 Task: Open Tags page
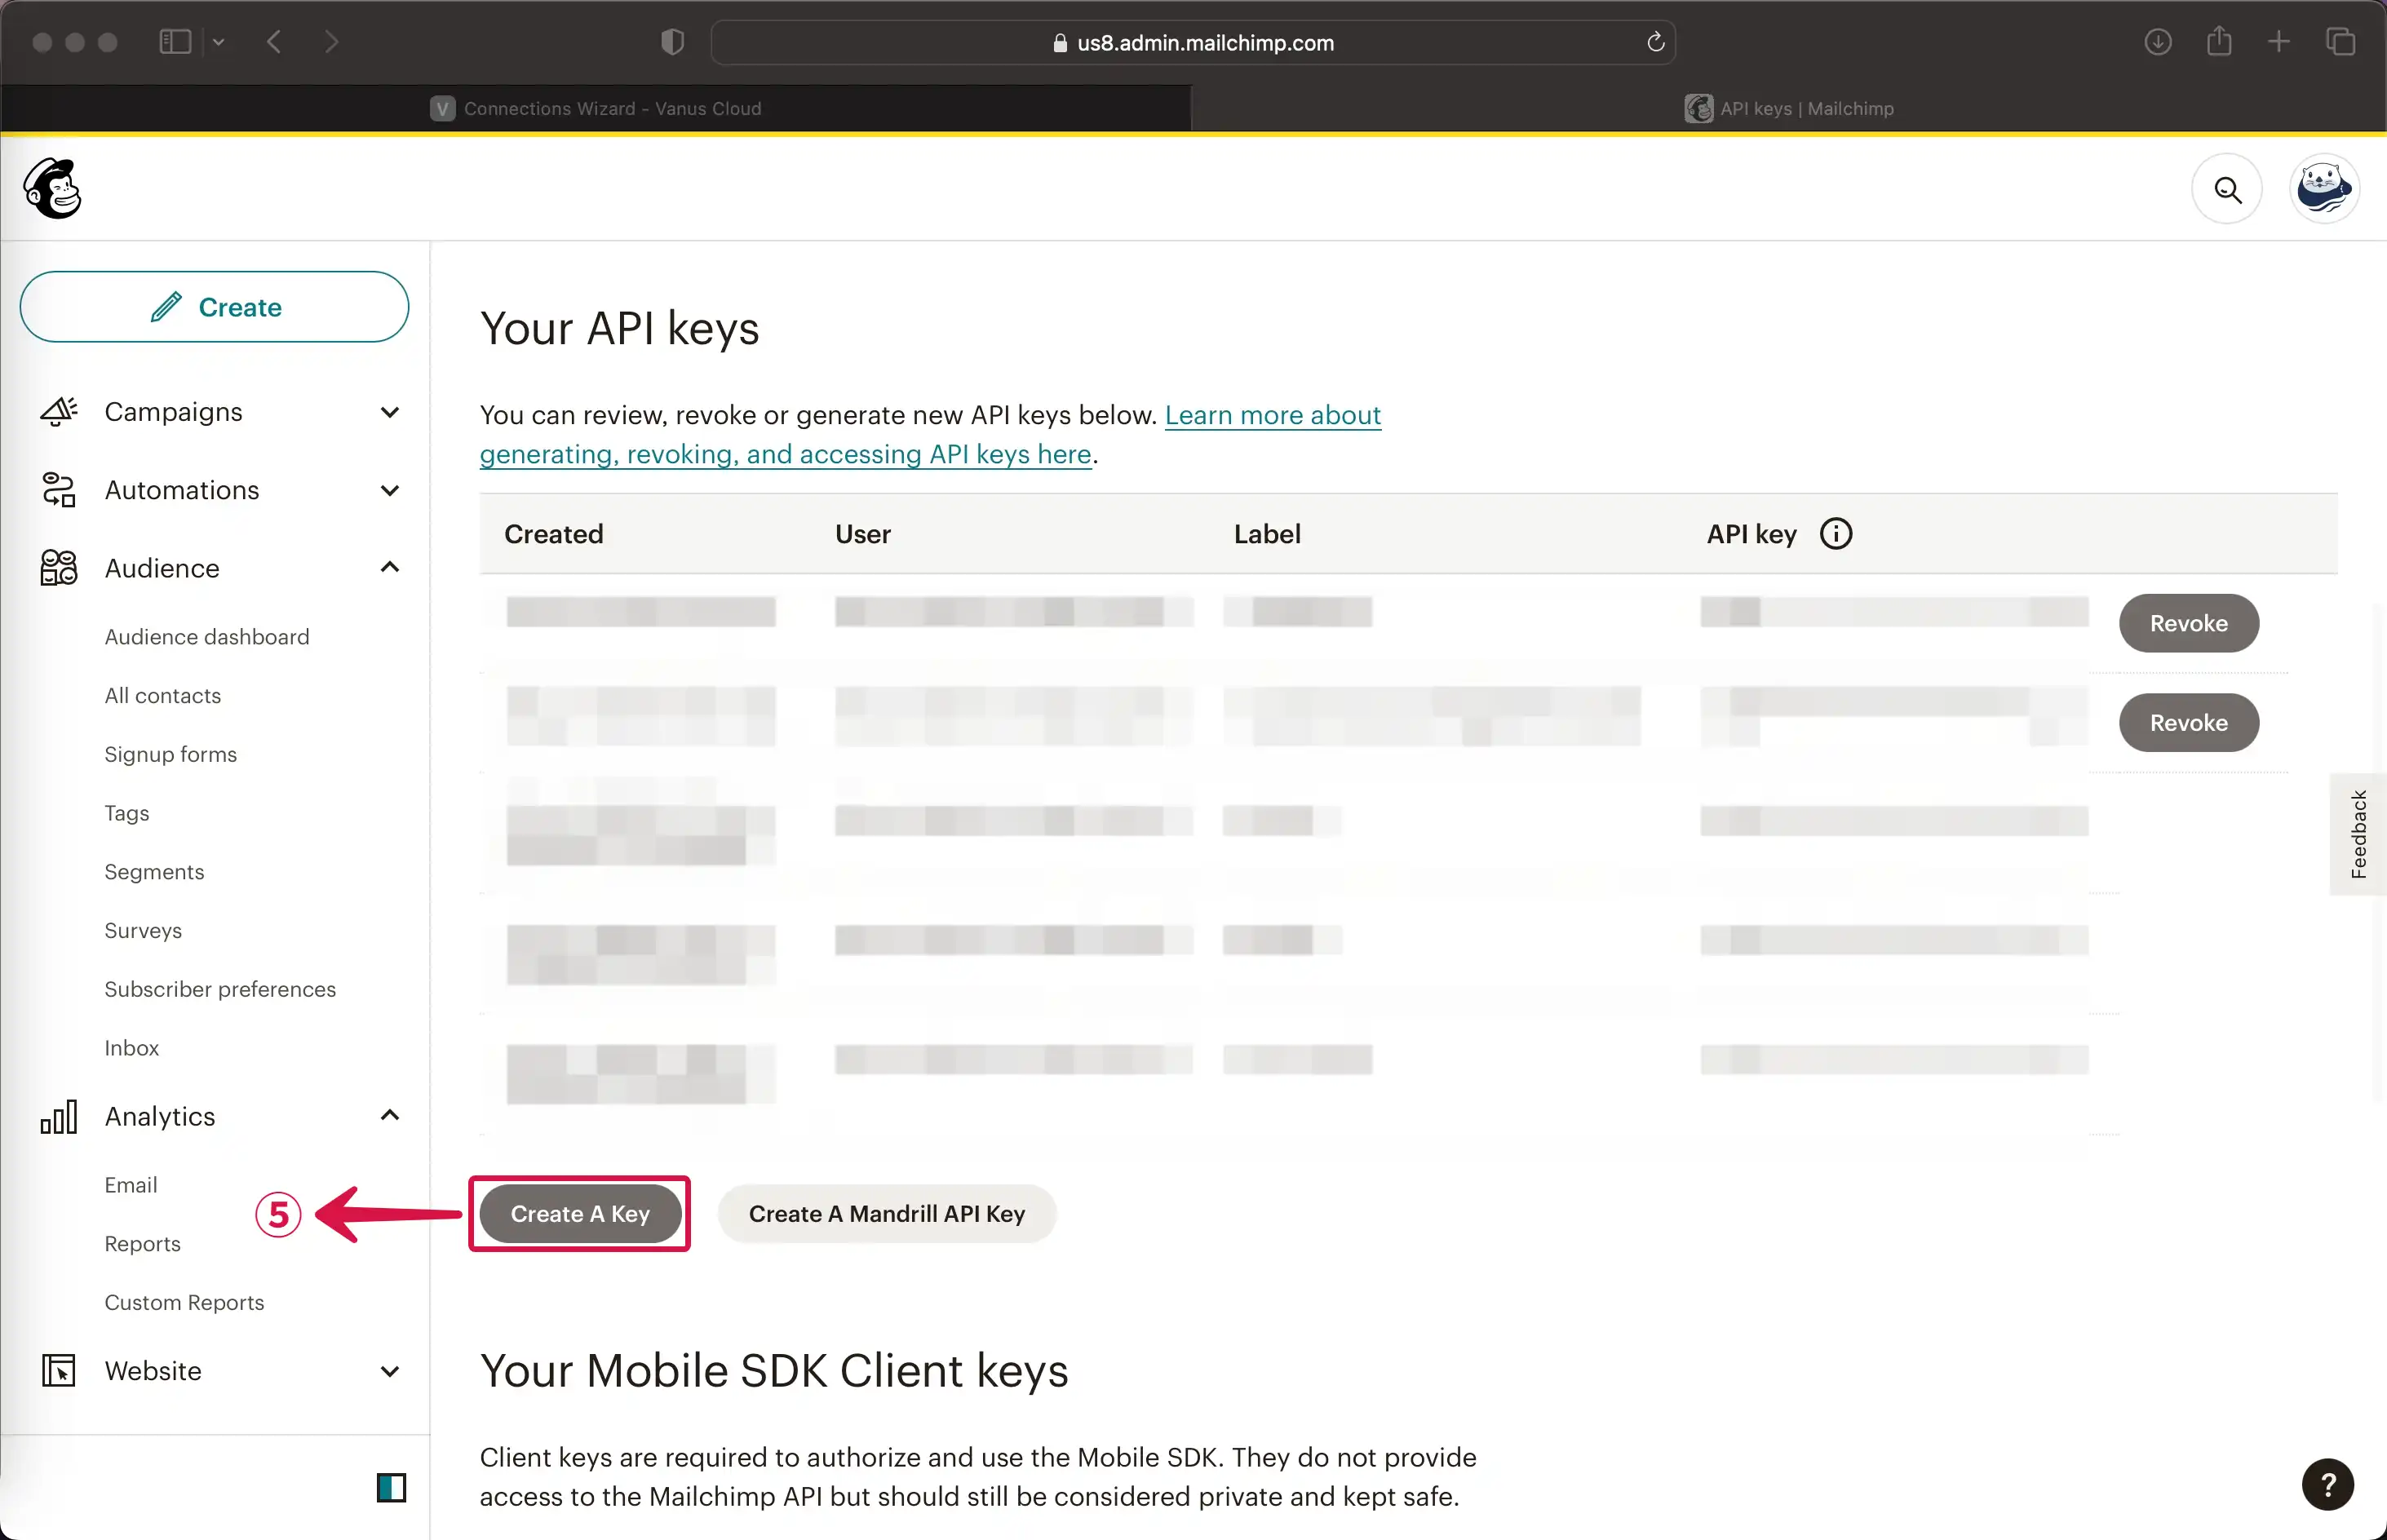coord(127,813)
